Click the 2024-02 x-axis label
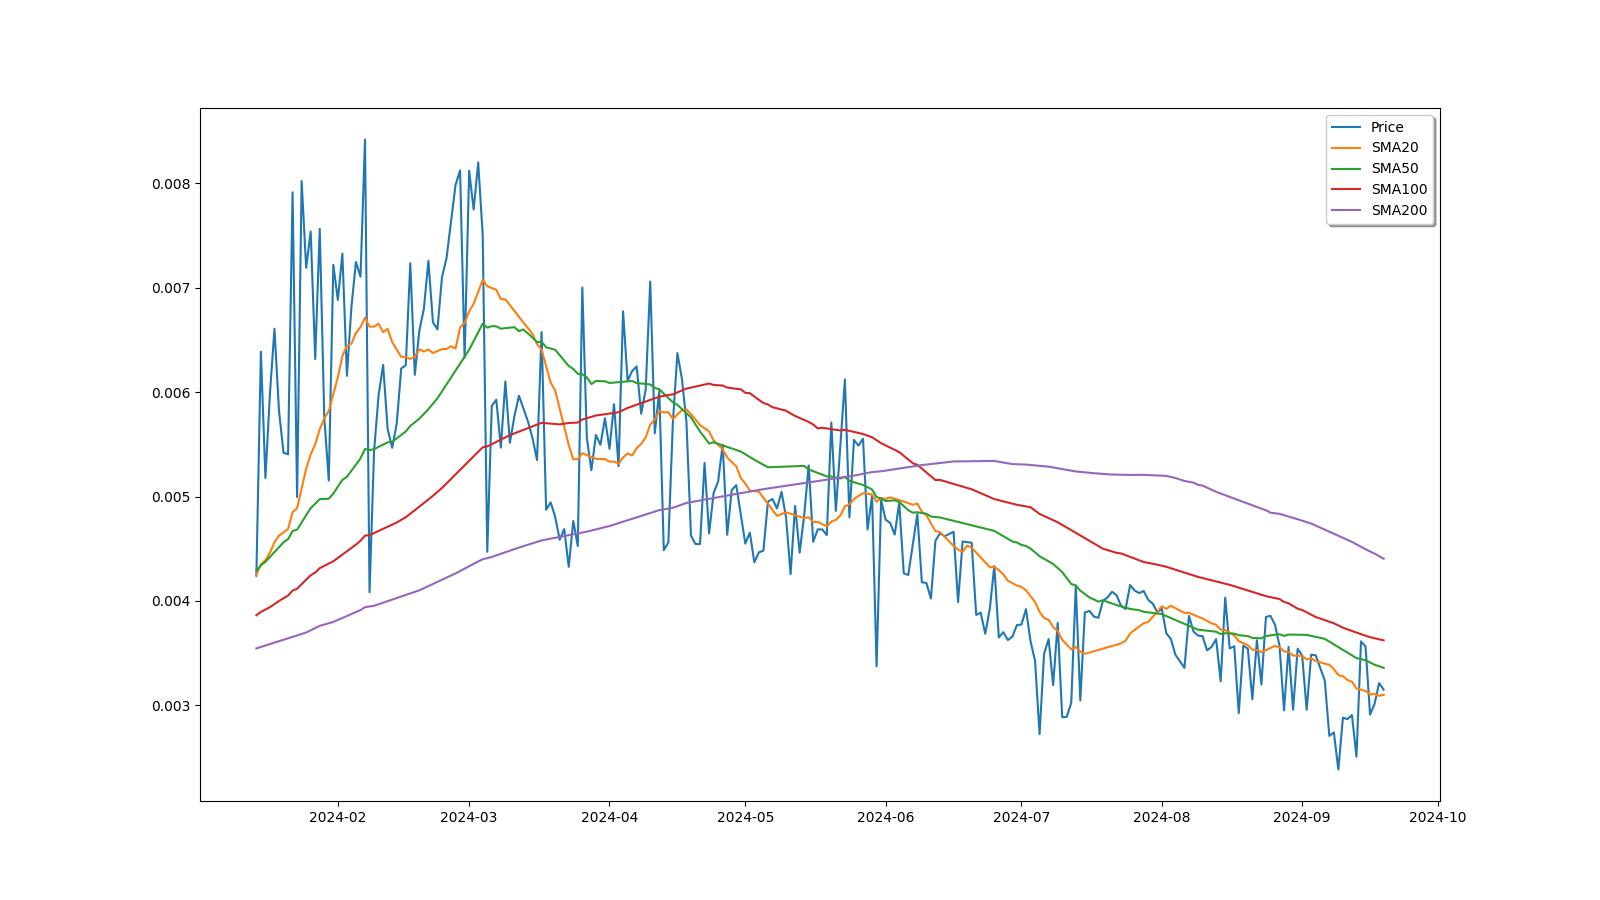Image resolution: width=1600 pixels, height=900 pixels. (338, 817)
